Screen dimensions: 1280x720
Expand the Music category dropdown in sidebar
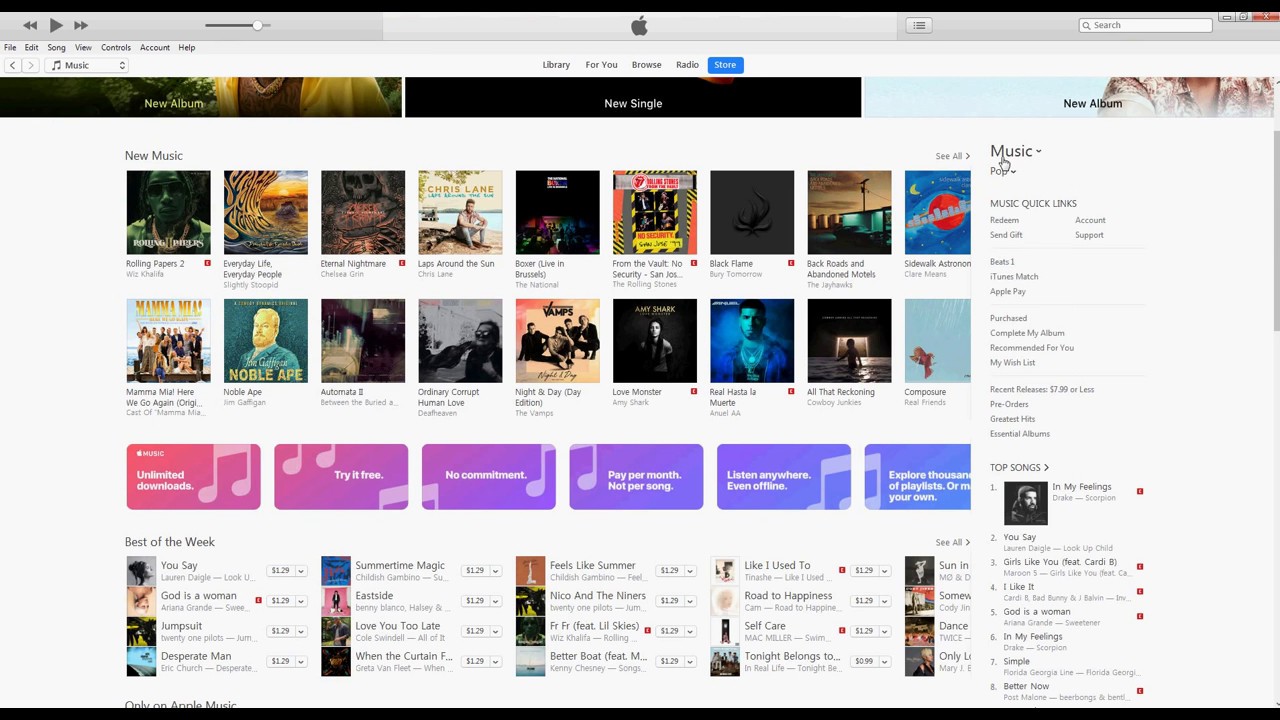click(x=1016, y=151)
